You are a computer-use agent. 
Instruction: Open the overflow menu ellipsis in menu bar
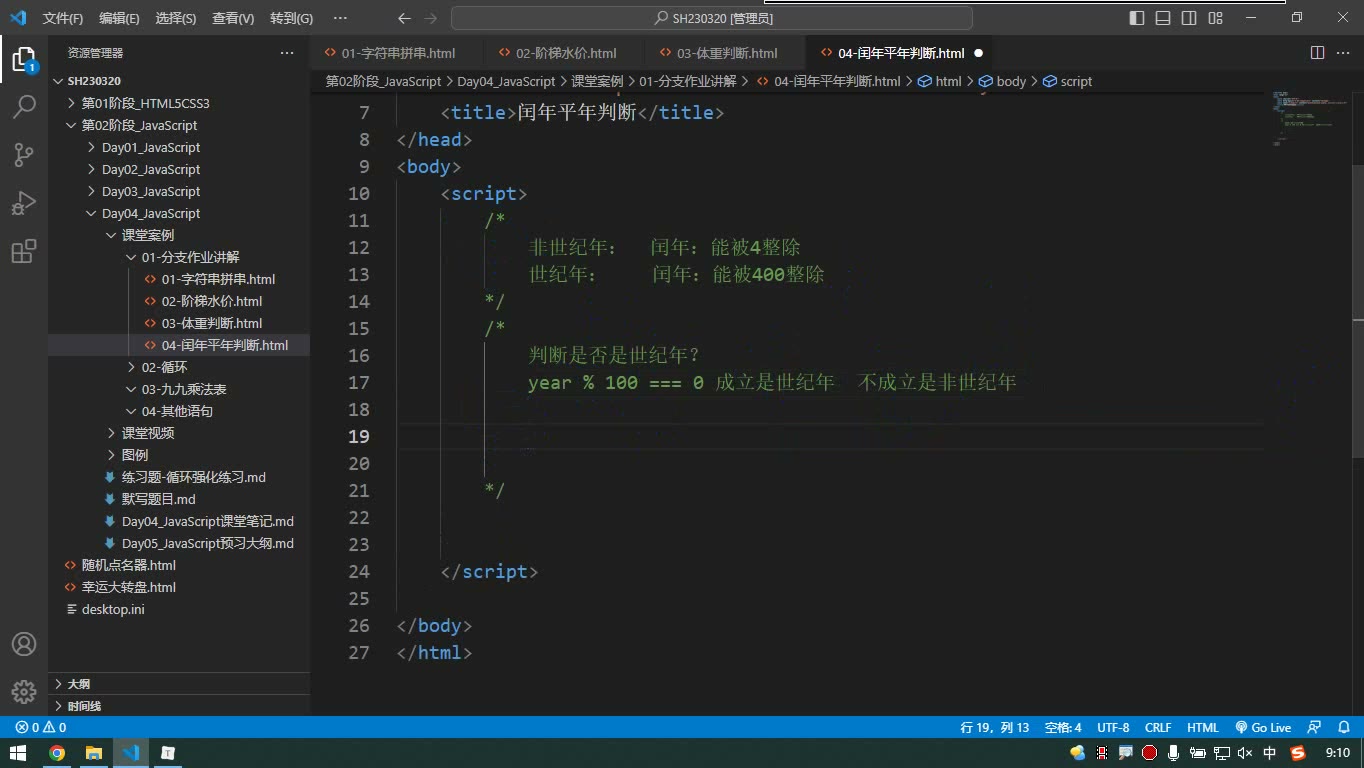[x=340, y=18]
